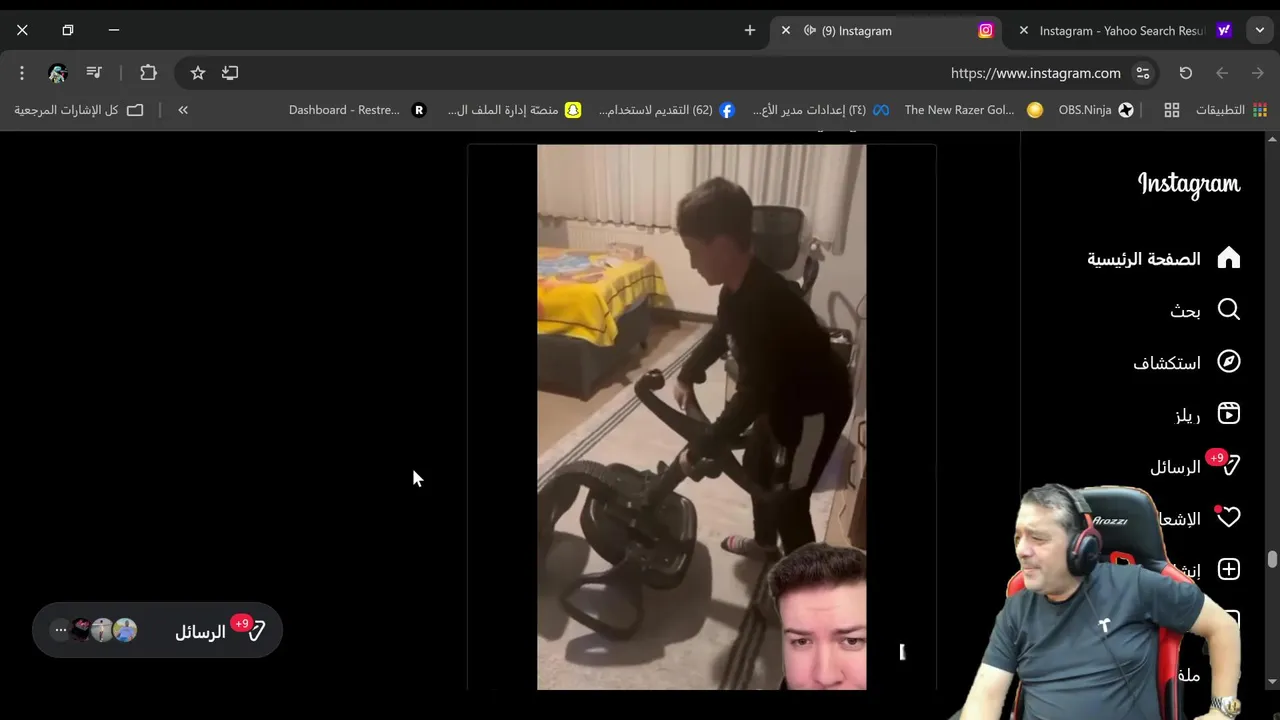The height and width of the screenshot is (720, 1280).
Task: Click the Instagram logo wordmark
Action: point(1188,185)
